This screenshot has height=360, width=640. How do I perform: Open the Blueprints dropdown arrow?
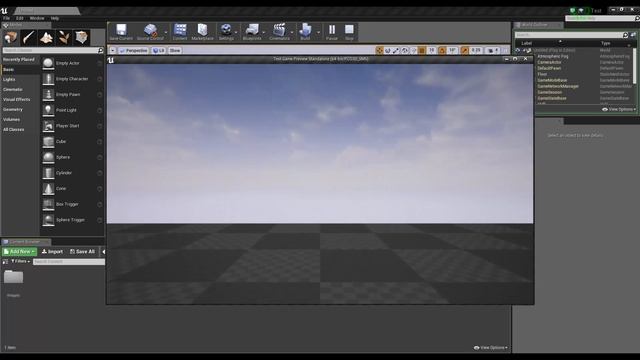click(264, 32)
